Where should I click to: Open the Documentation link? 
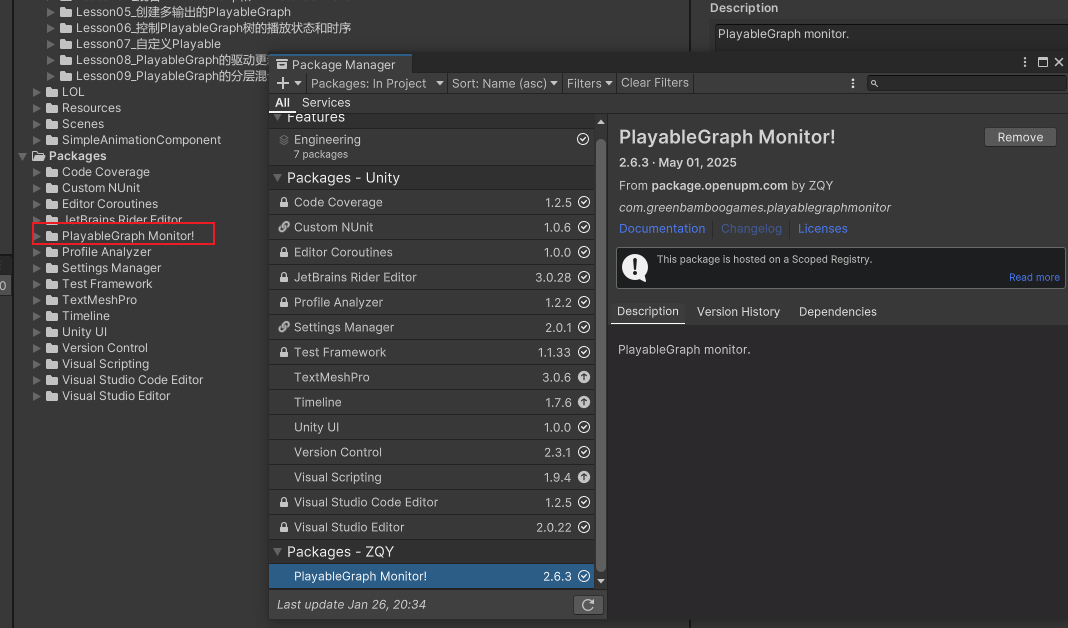click(662, 229)
